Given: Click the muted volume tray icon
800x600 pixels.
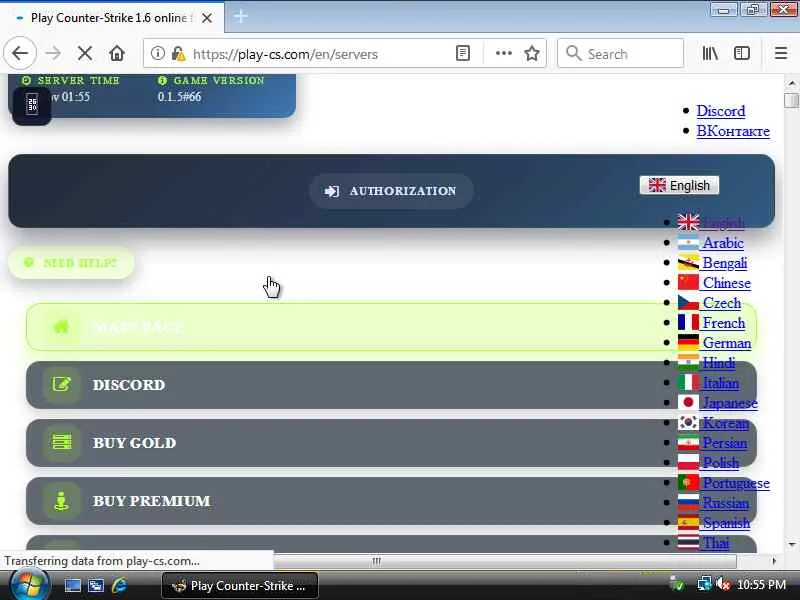Looking at the screenshot, I should pyautogui.click(x=723, y=585).
